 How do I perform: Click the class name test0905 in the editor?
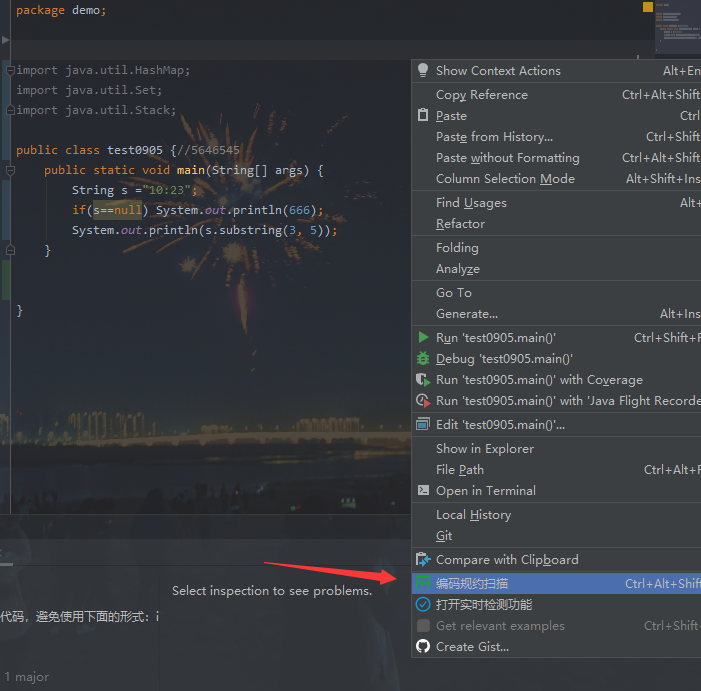point(135,150)
